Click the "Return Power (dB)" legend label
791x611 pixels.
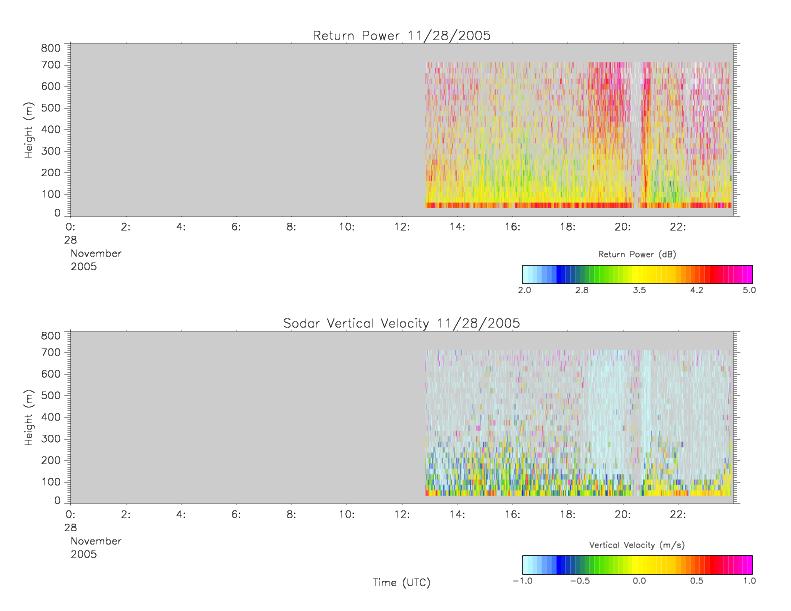[x=637, y=254]
